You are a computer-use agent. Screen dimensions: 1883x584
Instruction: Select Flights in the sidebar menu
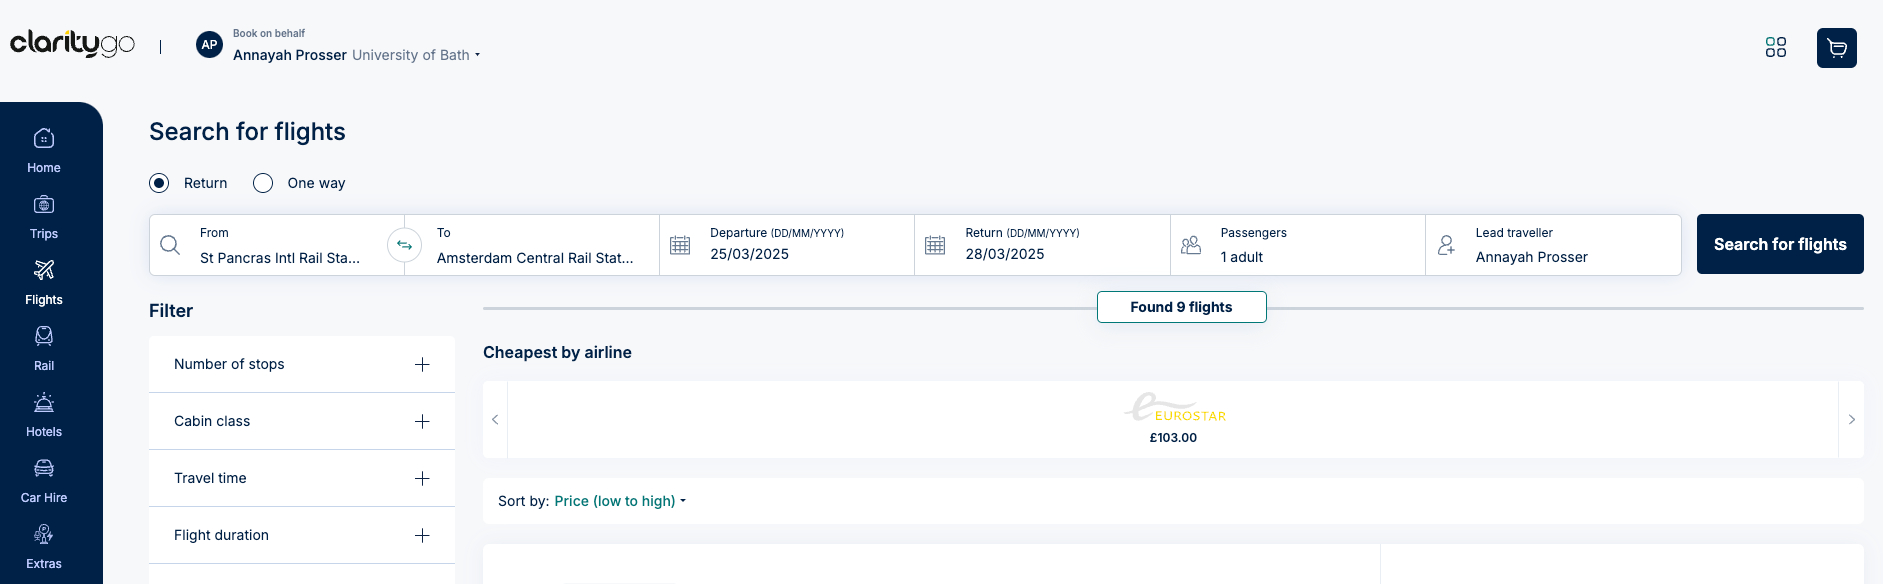pos(44,282)
